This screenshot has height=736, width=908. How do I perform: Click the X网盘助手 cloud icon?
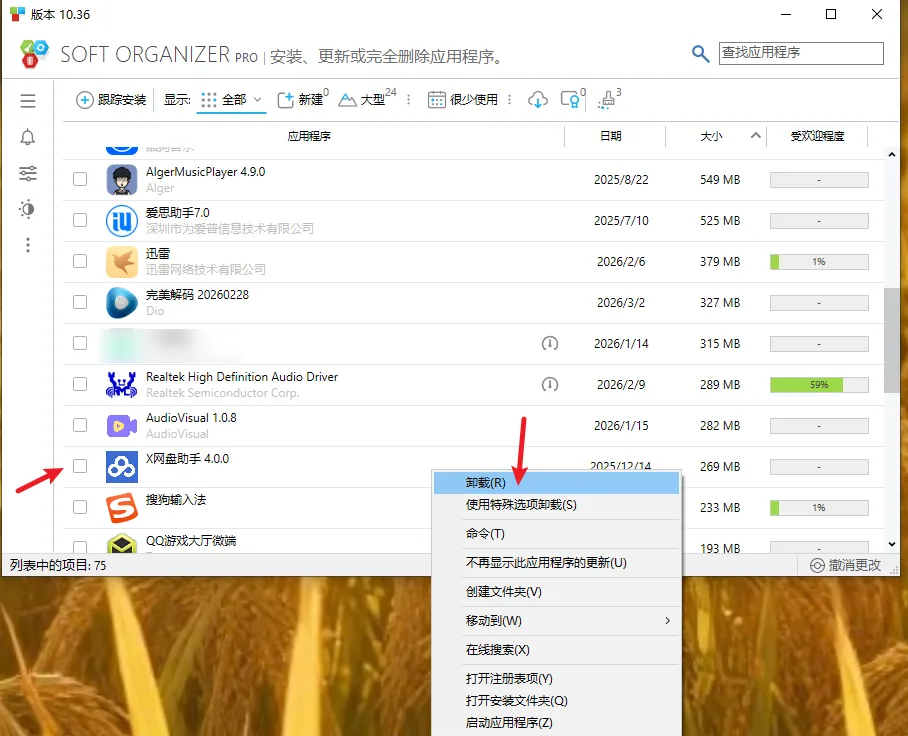122,467
